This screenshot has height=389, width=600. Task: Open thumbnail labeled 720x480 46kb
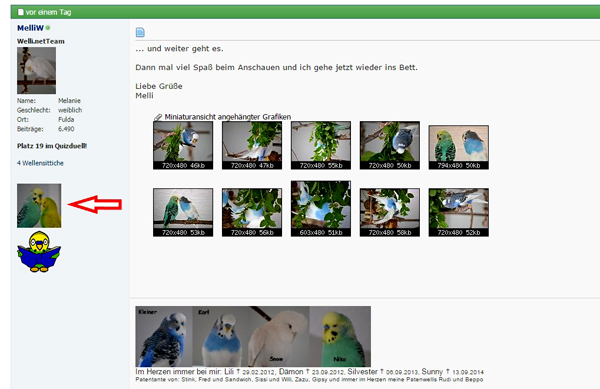pos(183,145)
